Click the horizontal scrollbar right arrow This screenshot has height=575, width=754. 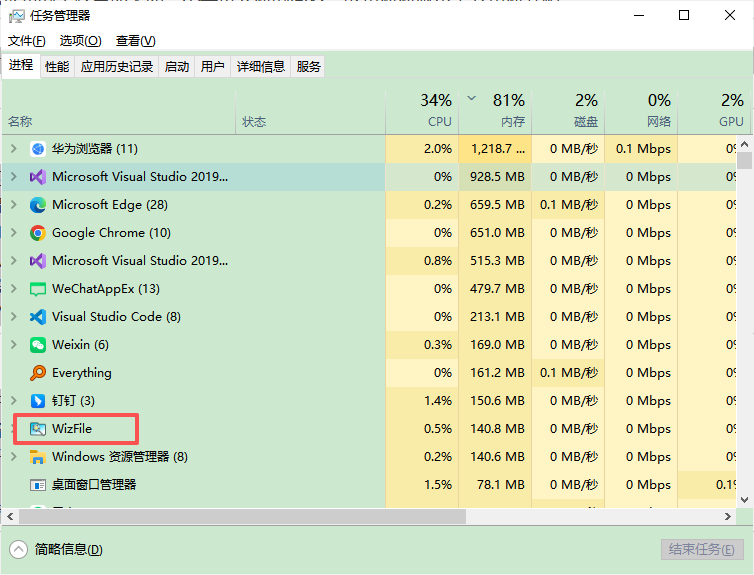click(728, 517)
